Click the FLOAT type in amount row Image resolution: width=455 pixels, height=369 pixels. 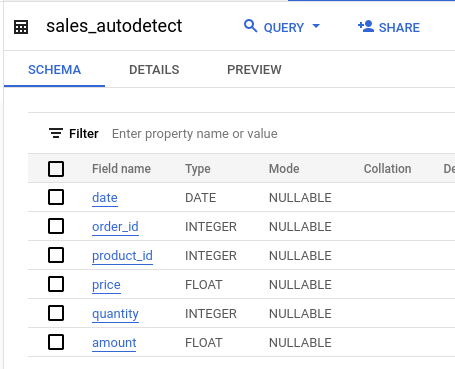click(x=204, y=343)
